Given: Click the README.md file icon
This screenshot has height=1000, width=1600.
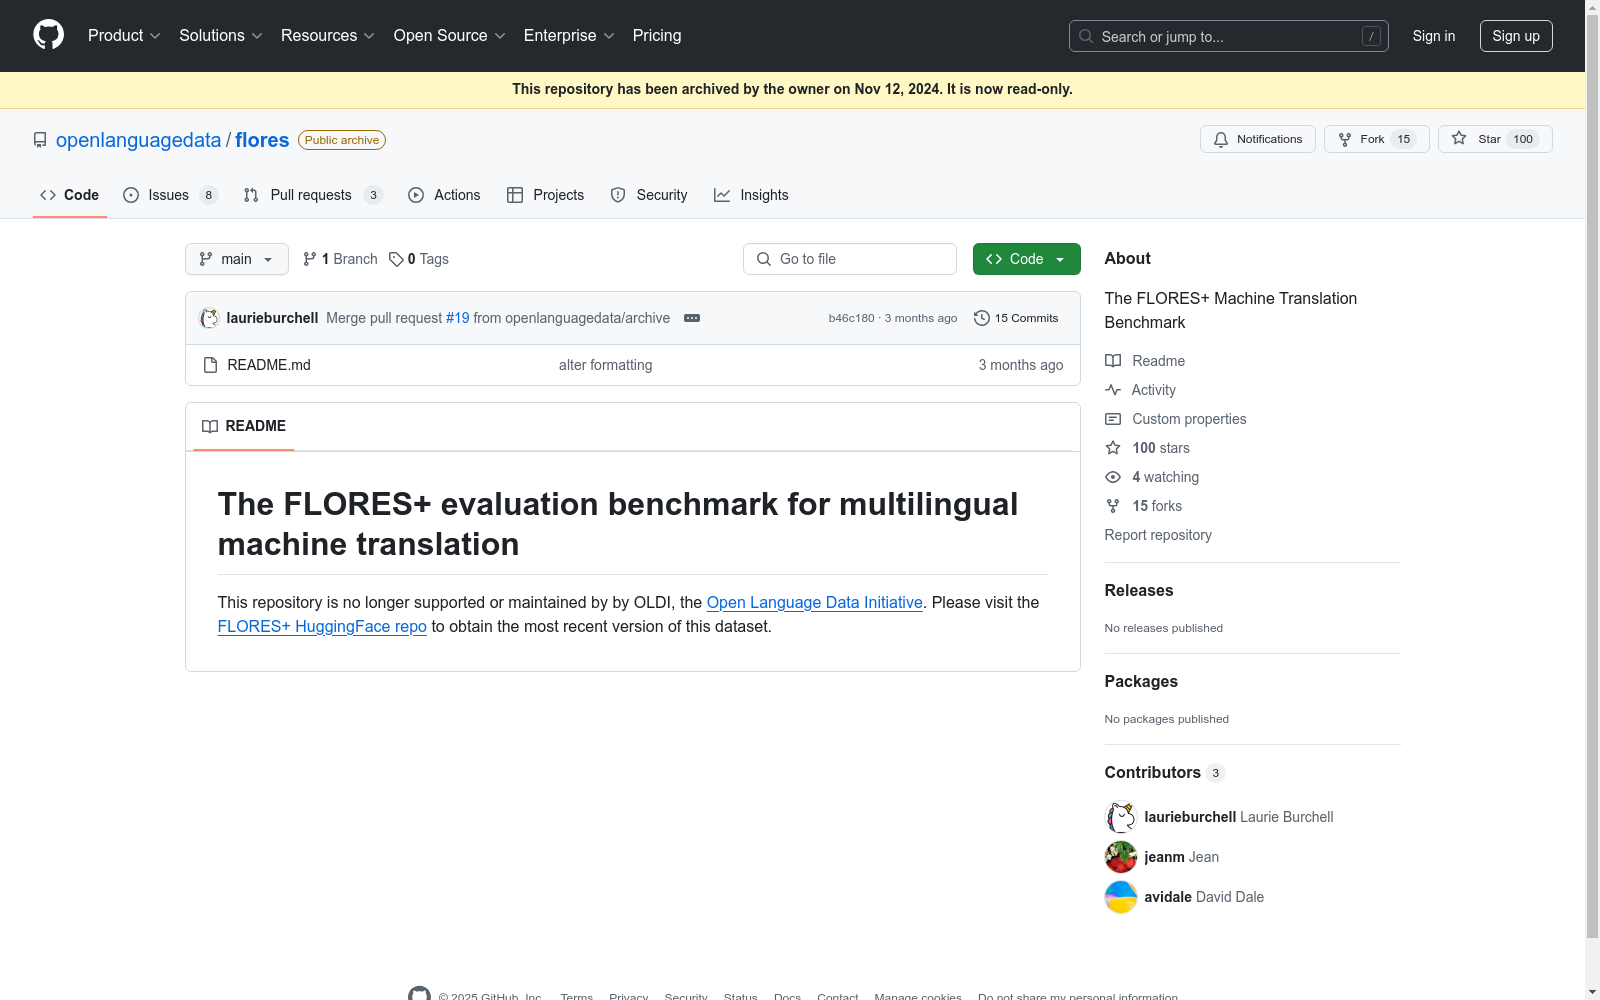Looking at the screenshot, I should point(210,365).
